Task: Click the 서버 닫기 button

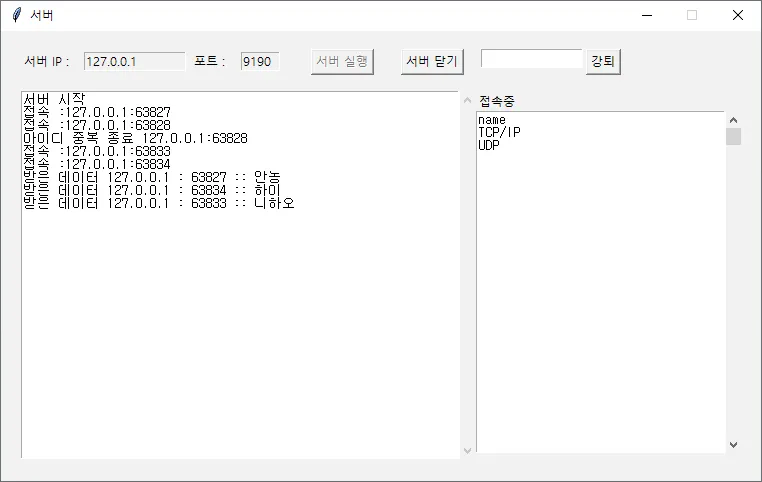Action: (x=432, y=61)
